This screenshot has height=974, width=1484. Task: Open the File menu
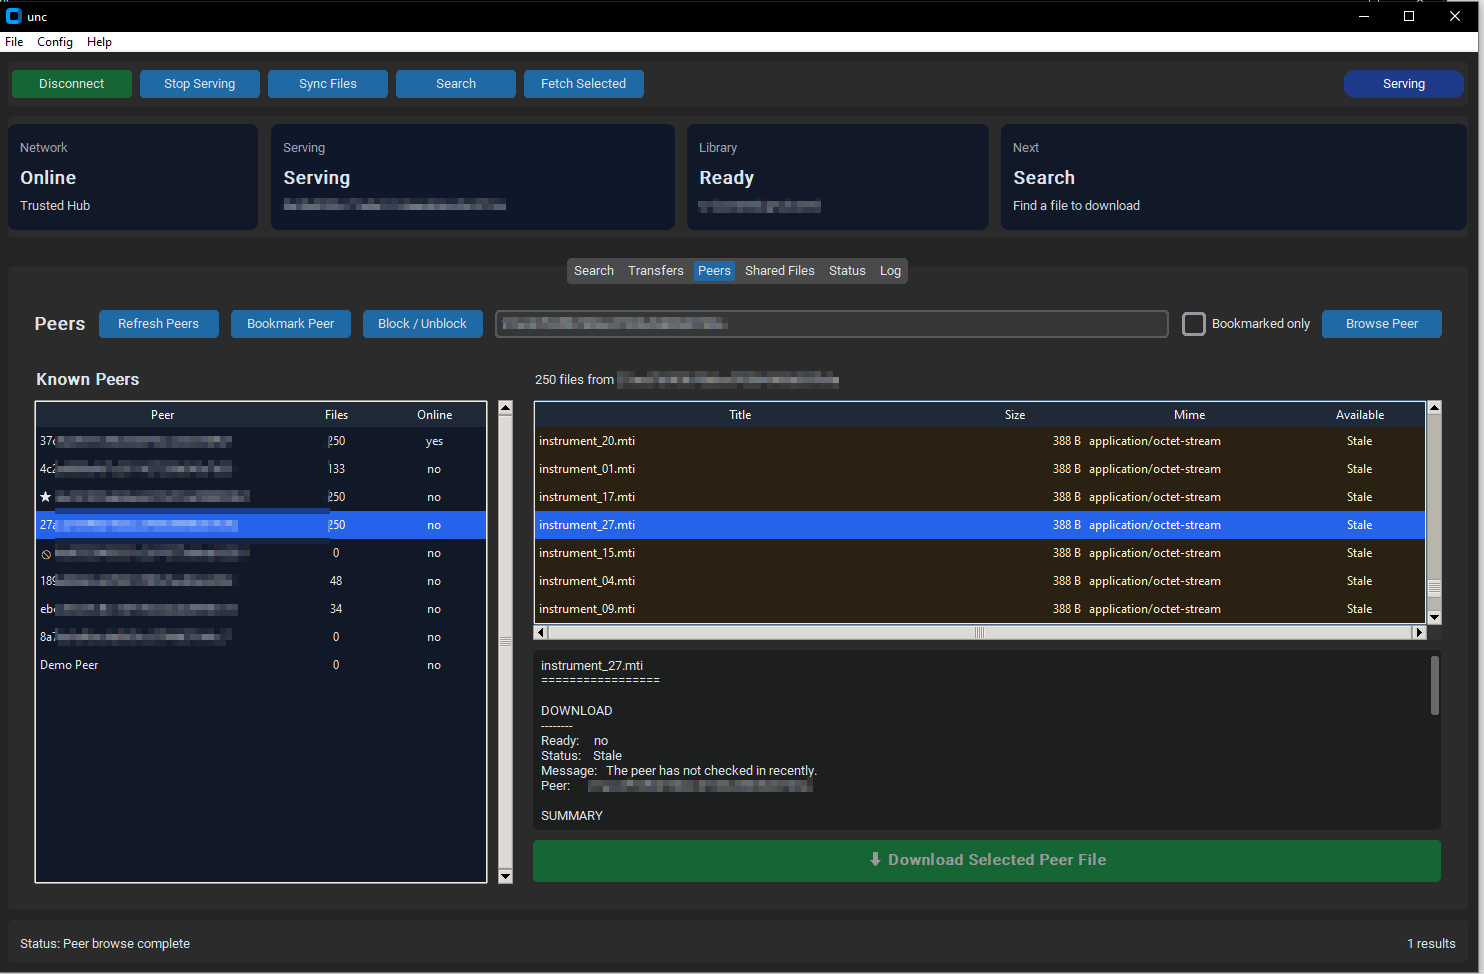[14, 42]
